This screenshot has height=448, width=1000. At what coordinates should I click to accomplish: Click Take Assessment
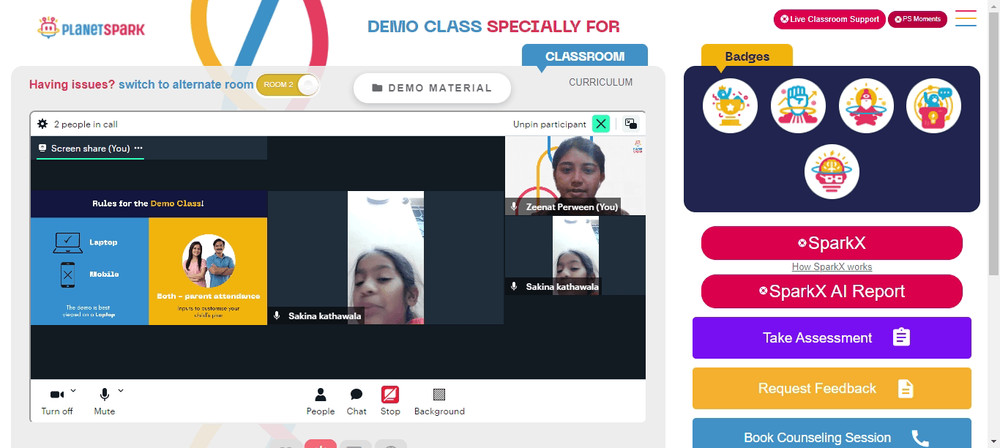(x=832, y=338)
